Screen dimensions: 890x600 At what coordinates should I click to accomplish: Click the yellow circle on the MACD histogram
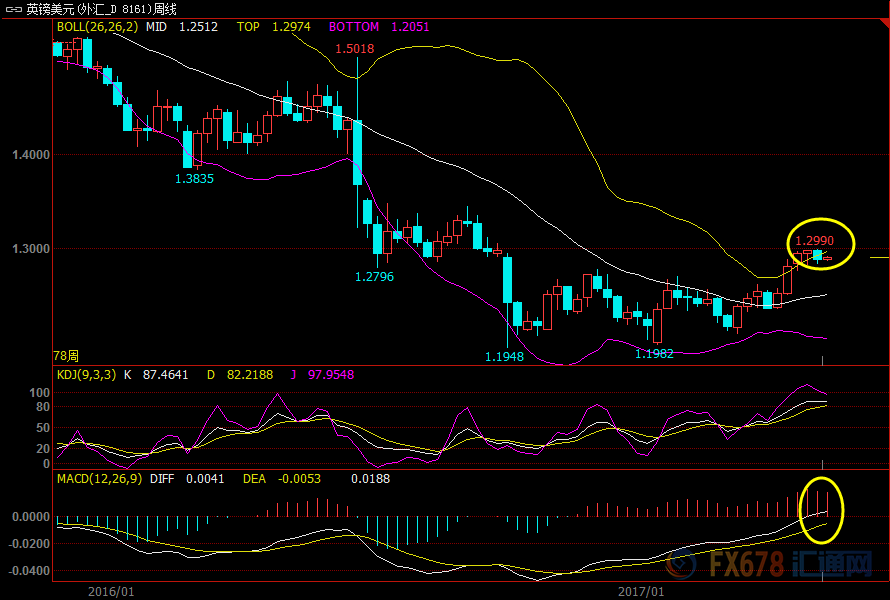(x=824, y=510)
